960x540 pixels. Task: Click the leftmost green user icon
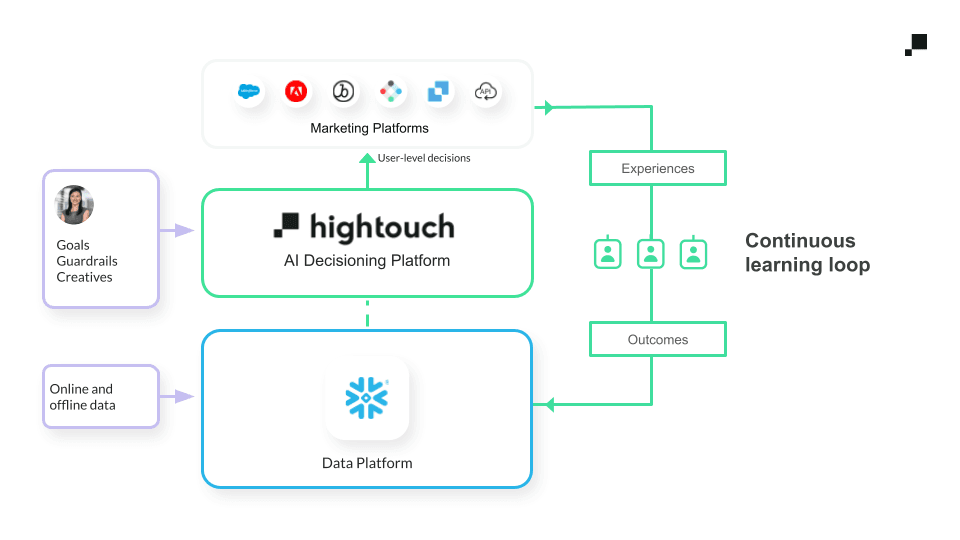(608, 253)
